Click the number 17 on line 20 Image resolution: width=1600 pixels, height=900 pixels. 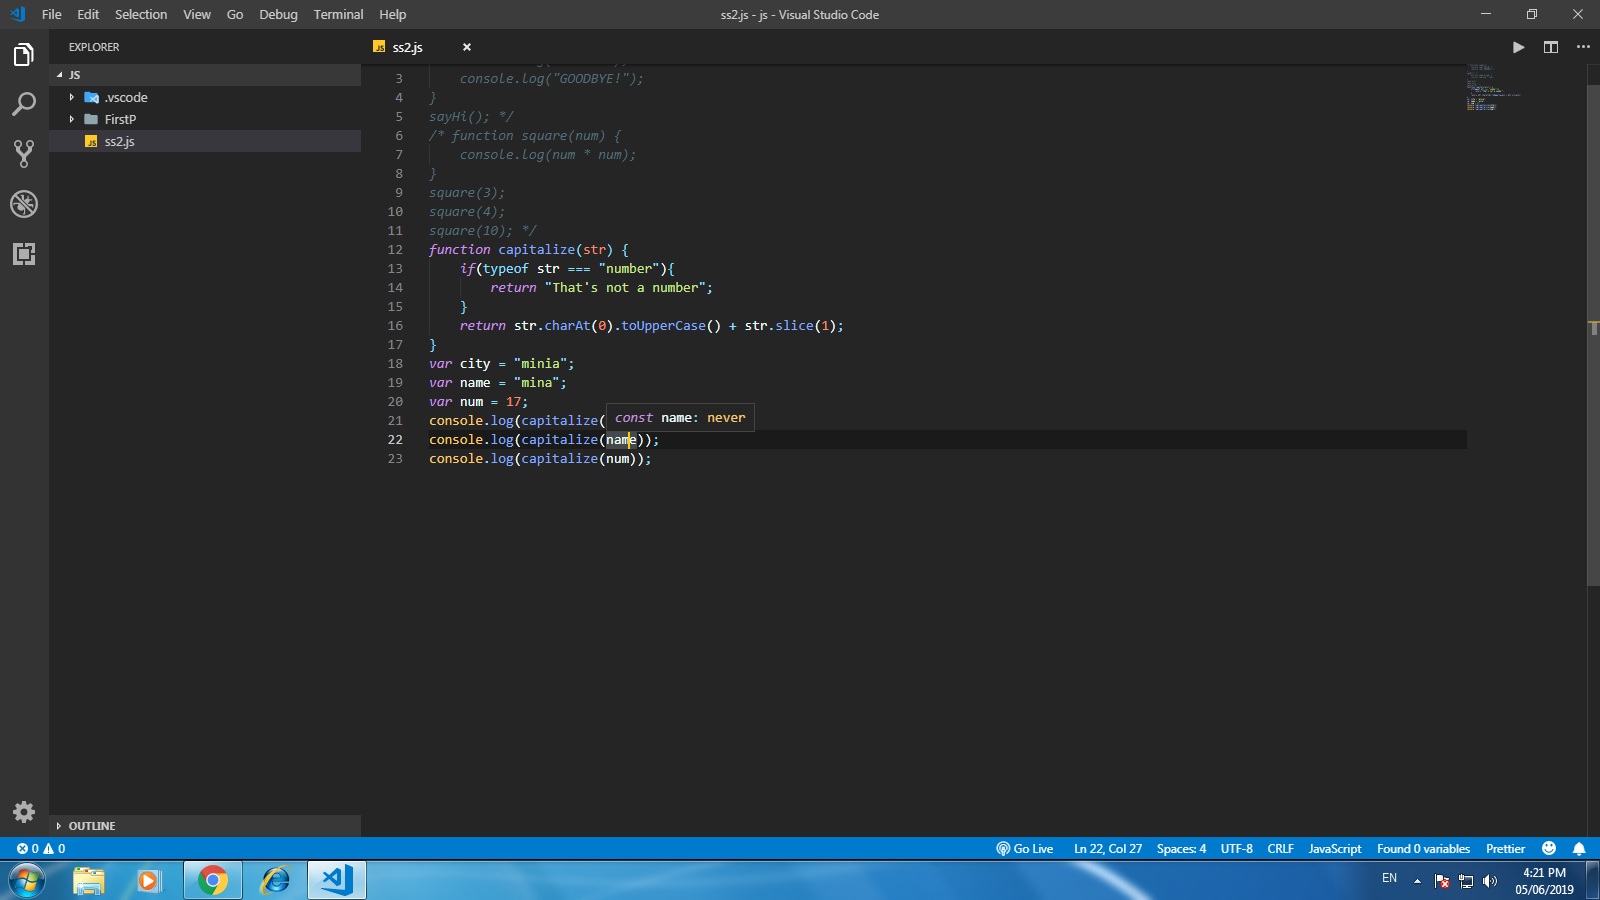click(513, 402)
